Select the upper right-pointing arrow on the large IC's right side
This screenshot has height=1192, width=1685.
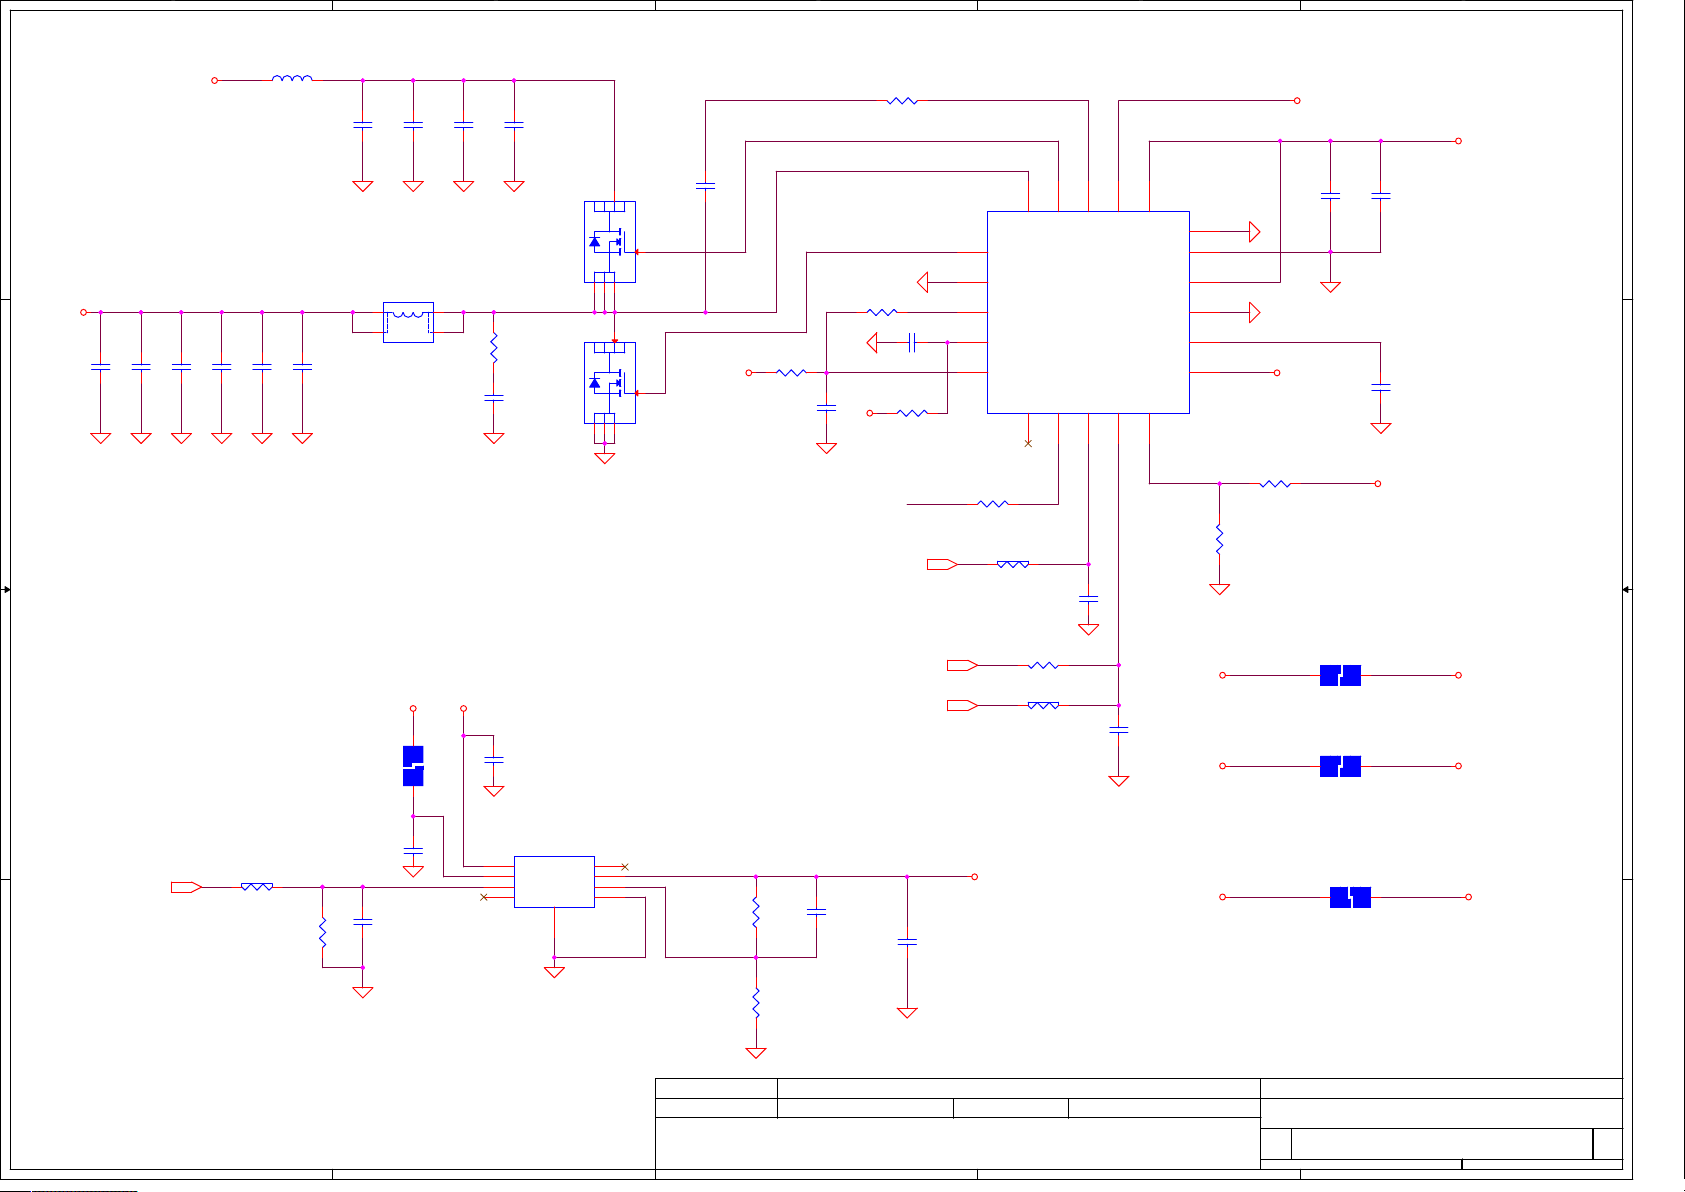pos(1255,232)
